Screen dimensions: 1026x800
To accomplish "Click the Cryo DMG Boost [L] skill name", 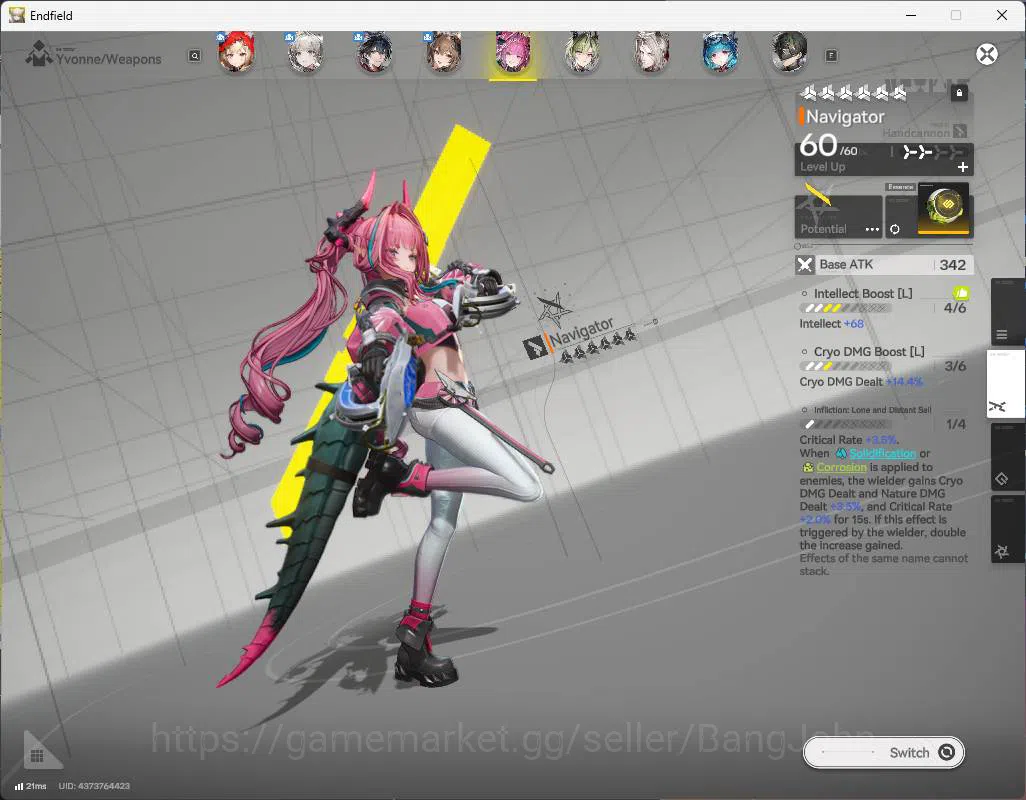I will pos(869,351).
